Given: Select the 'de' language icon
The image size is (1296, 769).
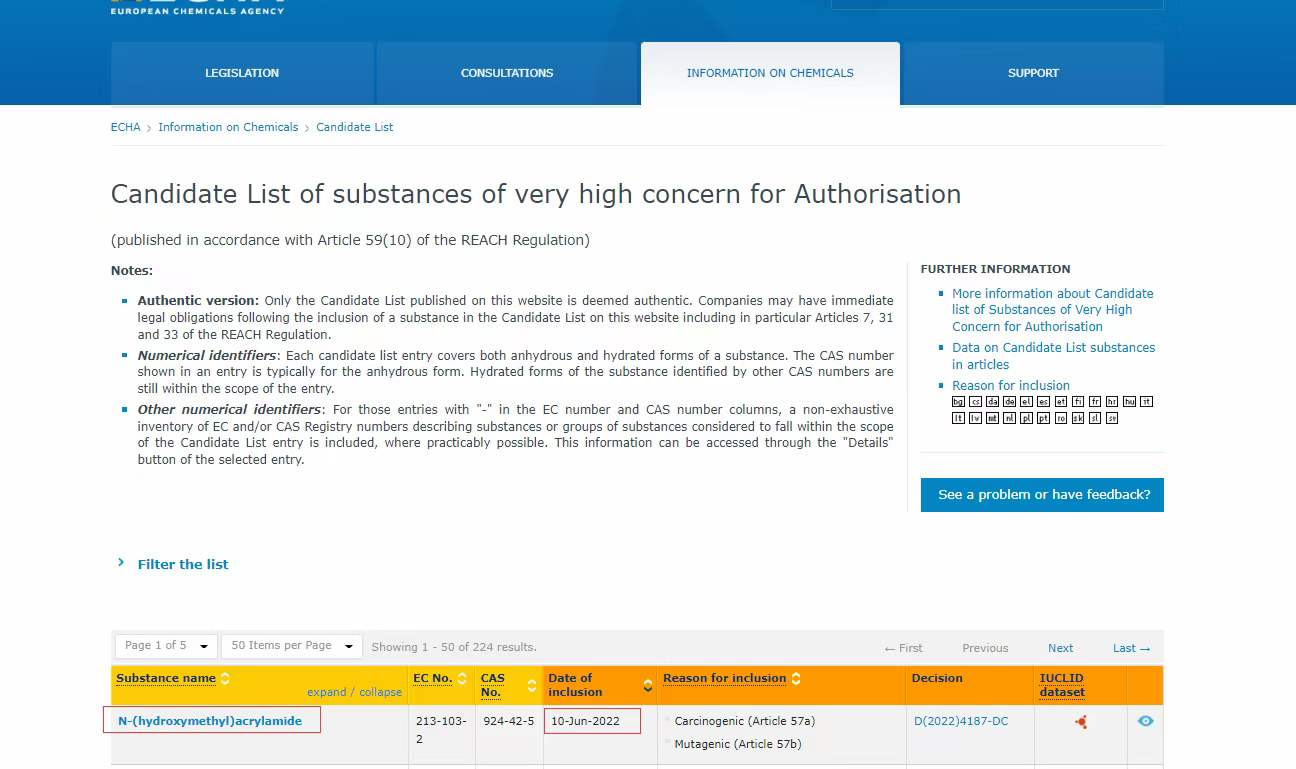Looking at the screenshot, I should click(x=1010, y=402).
